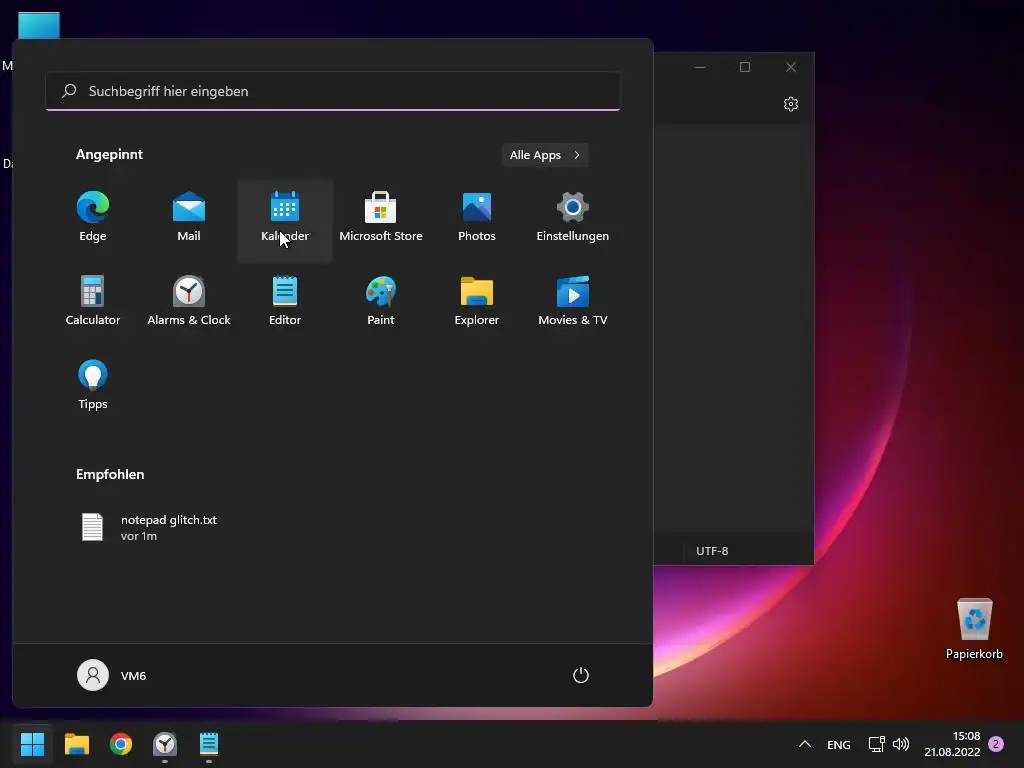Launch Chrome from the taskbar
This screenshot has height=768, width=1024.
coord(121,744)
